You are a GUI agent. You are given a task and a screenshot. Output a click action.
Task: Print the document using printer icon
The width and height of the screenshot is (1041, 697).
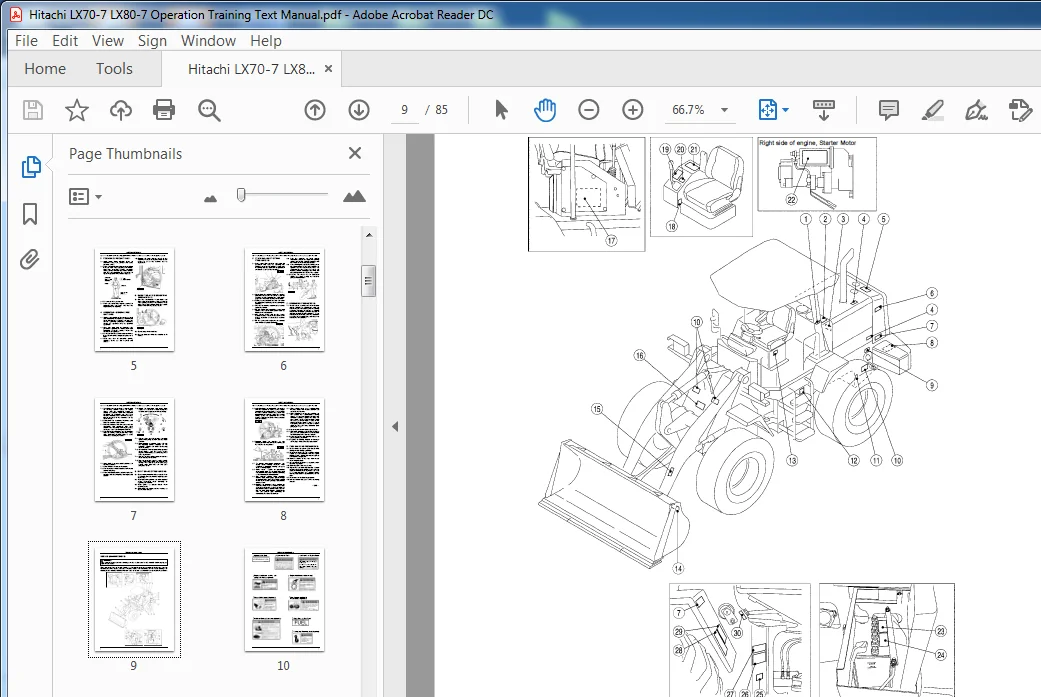(164, 110)
